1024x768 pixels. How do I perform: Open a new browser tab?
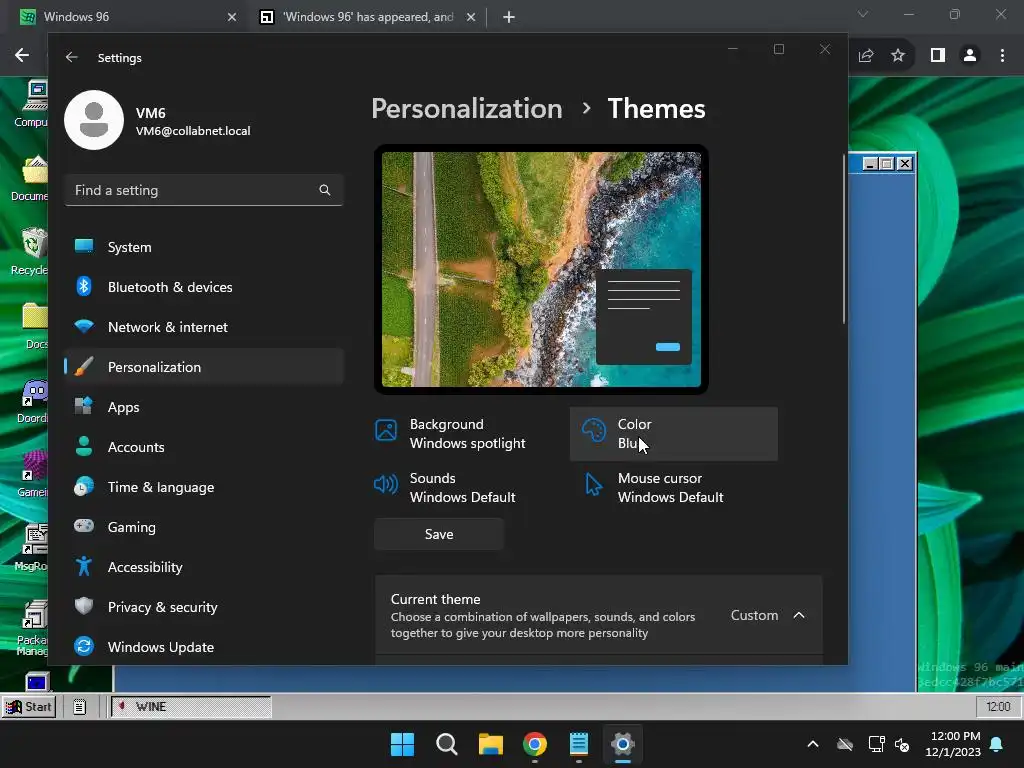point(509,17)
